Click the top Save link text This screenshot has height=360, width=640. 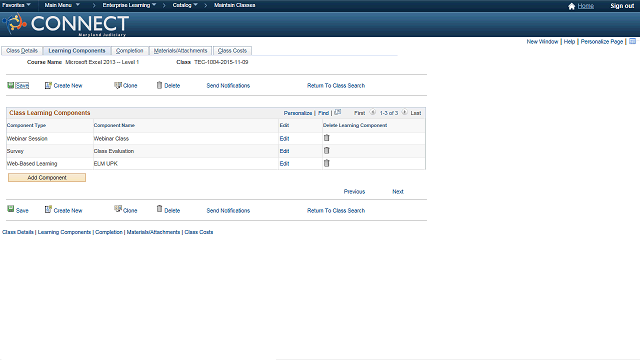(x=22, y=86)
